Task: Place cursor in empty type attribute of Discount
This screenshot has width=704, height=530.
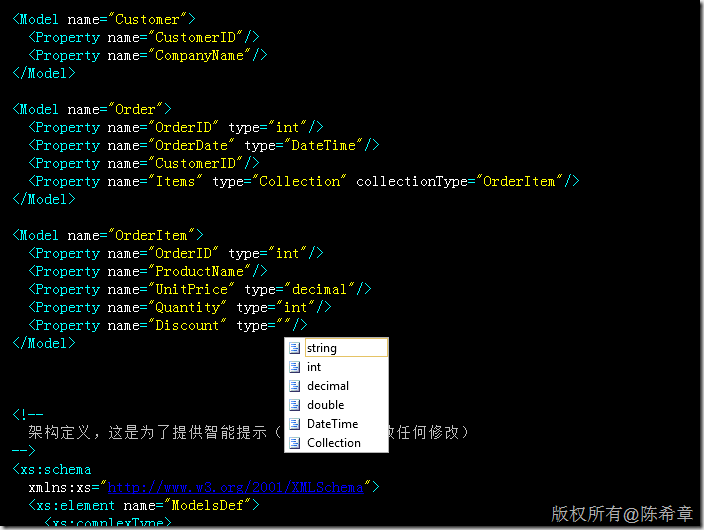Action: click(x=283, y=325)
